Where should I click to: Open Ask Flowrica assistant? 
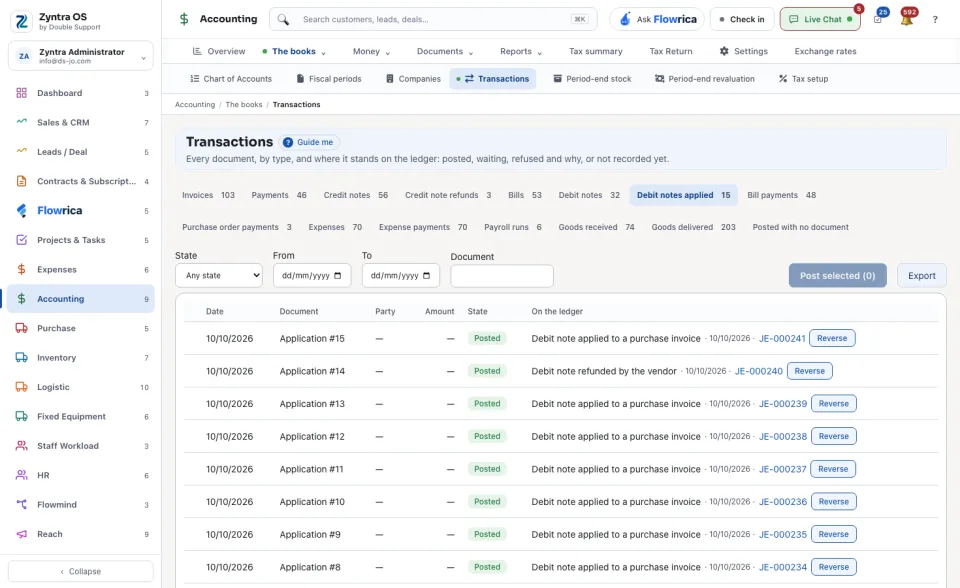[657, 20]
